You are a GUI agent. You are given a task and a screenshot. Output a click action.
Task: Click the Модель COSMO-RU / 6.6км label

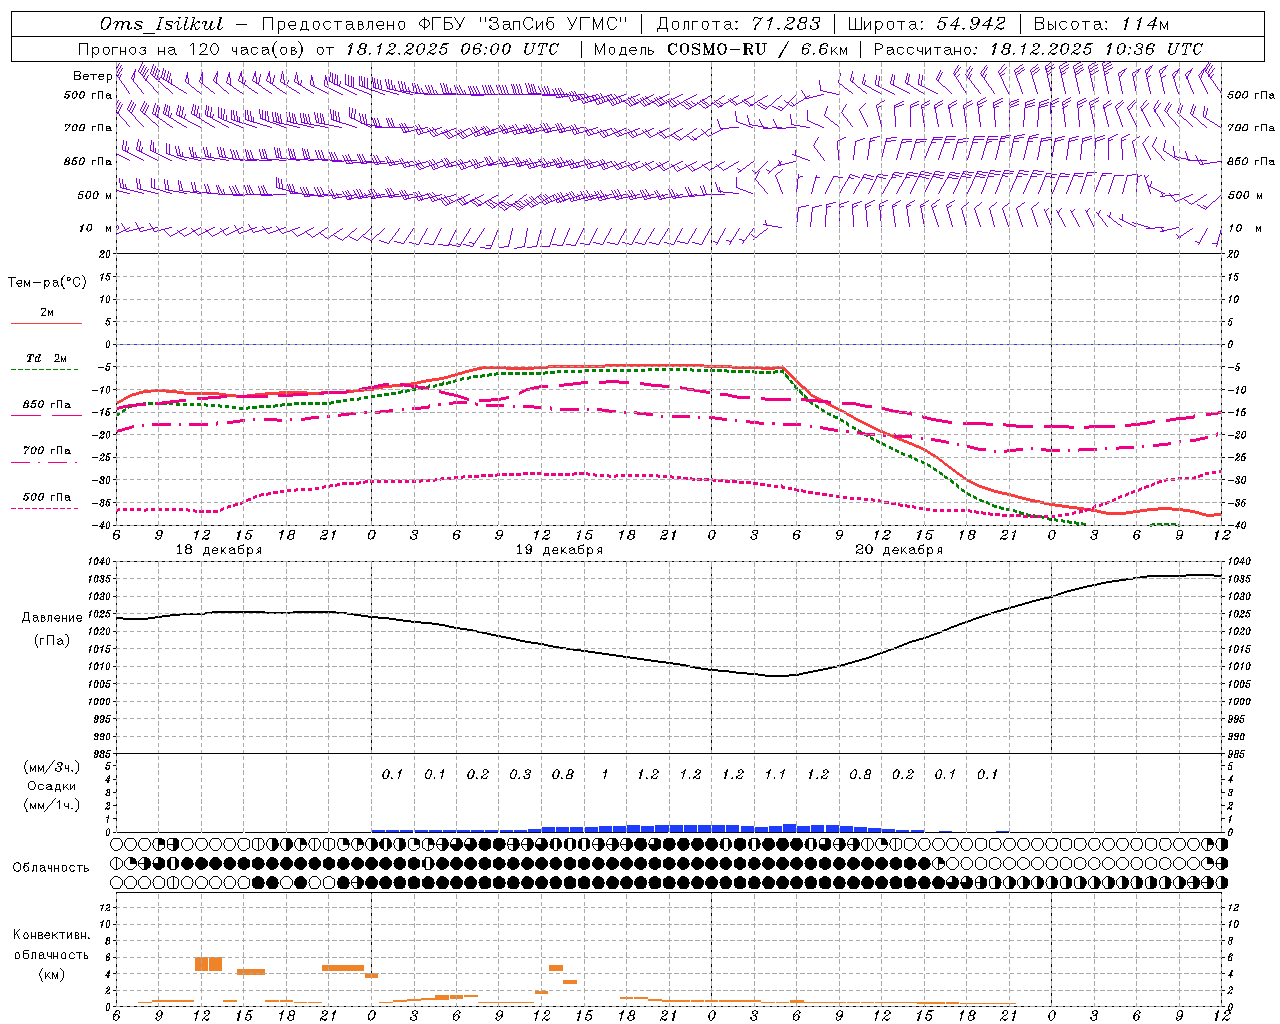pyautogui.click(x=721, y=48)
